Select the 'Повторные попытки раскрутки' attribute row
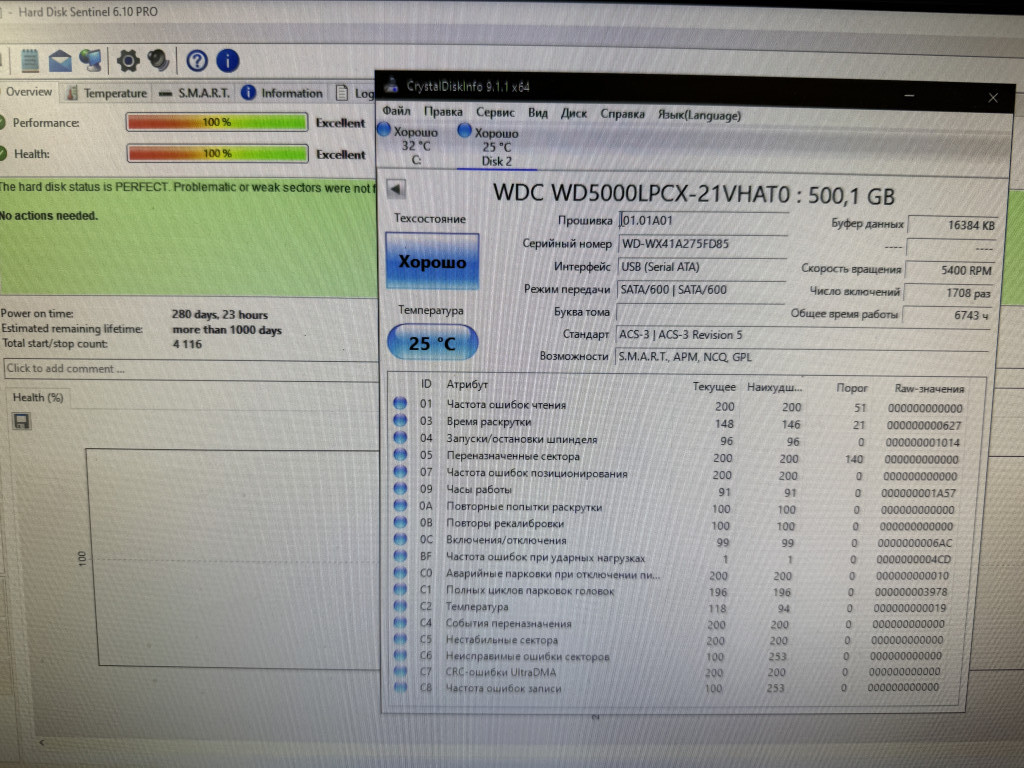1024x768 pixels. tap(677, 507)
